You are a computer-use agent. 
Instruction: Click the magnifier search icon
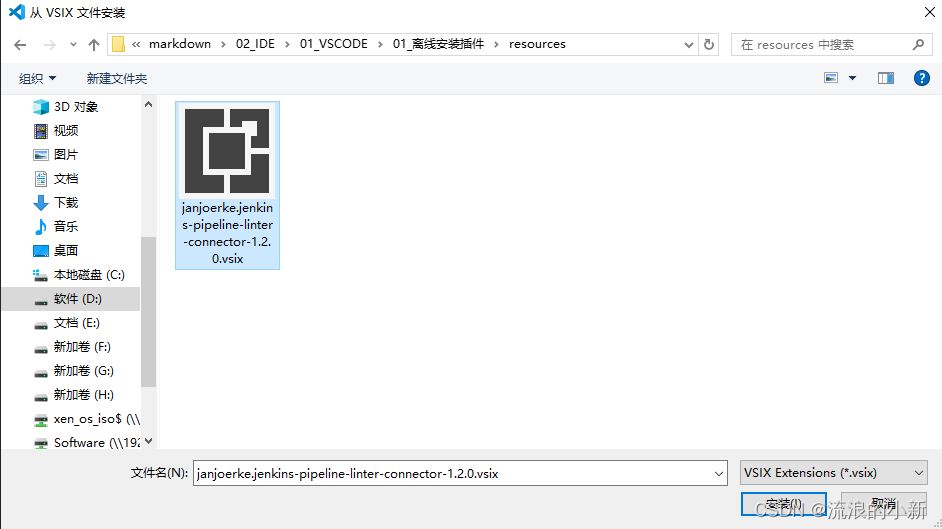click(x=918, y=44)
